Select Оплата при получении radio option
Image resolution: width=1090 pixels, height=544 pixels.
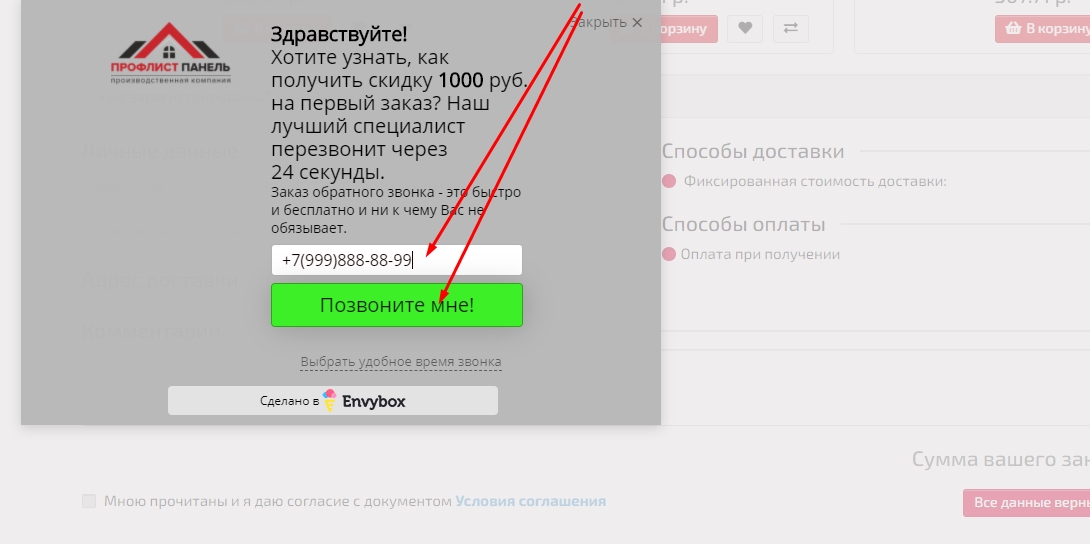point(669,254)
